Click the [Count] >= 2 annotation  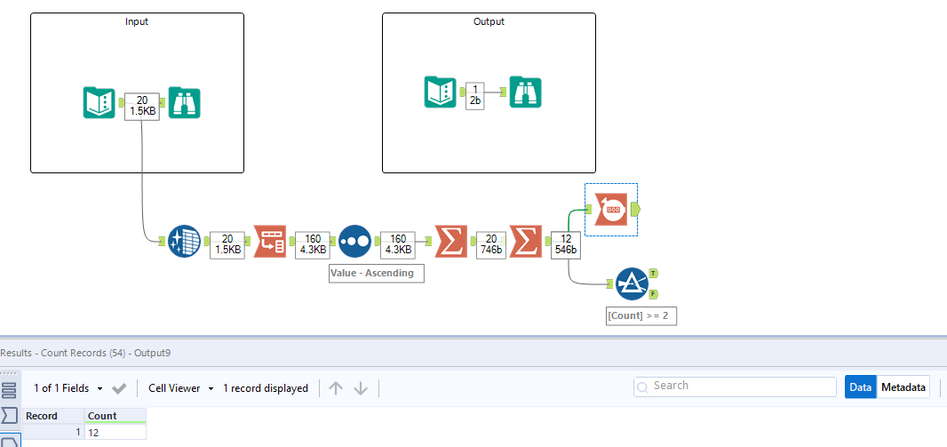pos(641,315)
